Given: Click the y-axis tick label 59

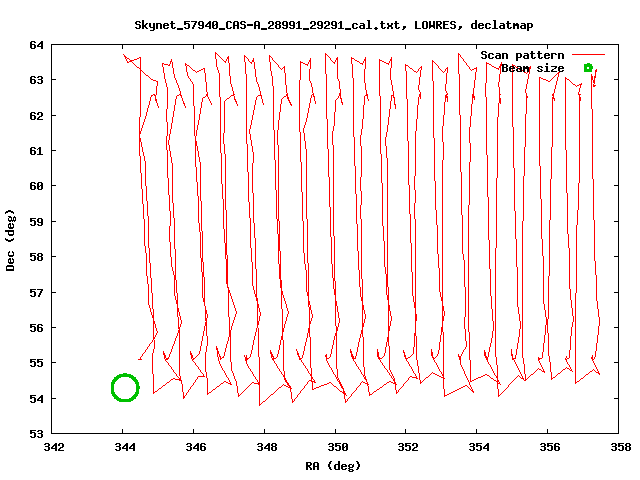Looking at the screenshot, I should (x=36, y=222).
